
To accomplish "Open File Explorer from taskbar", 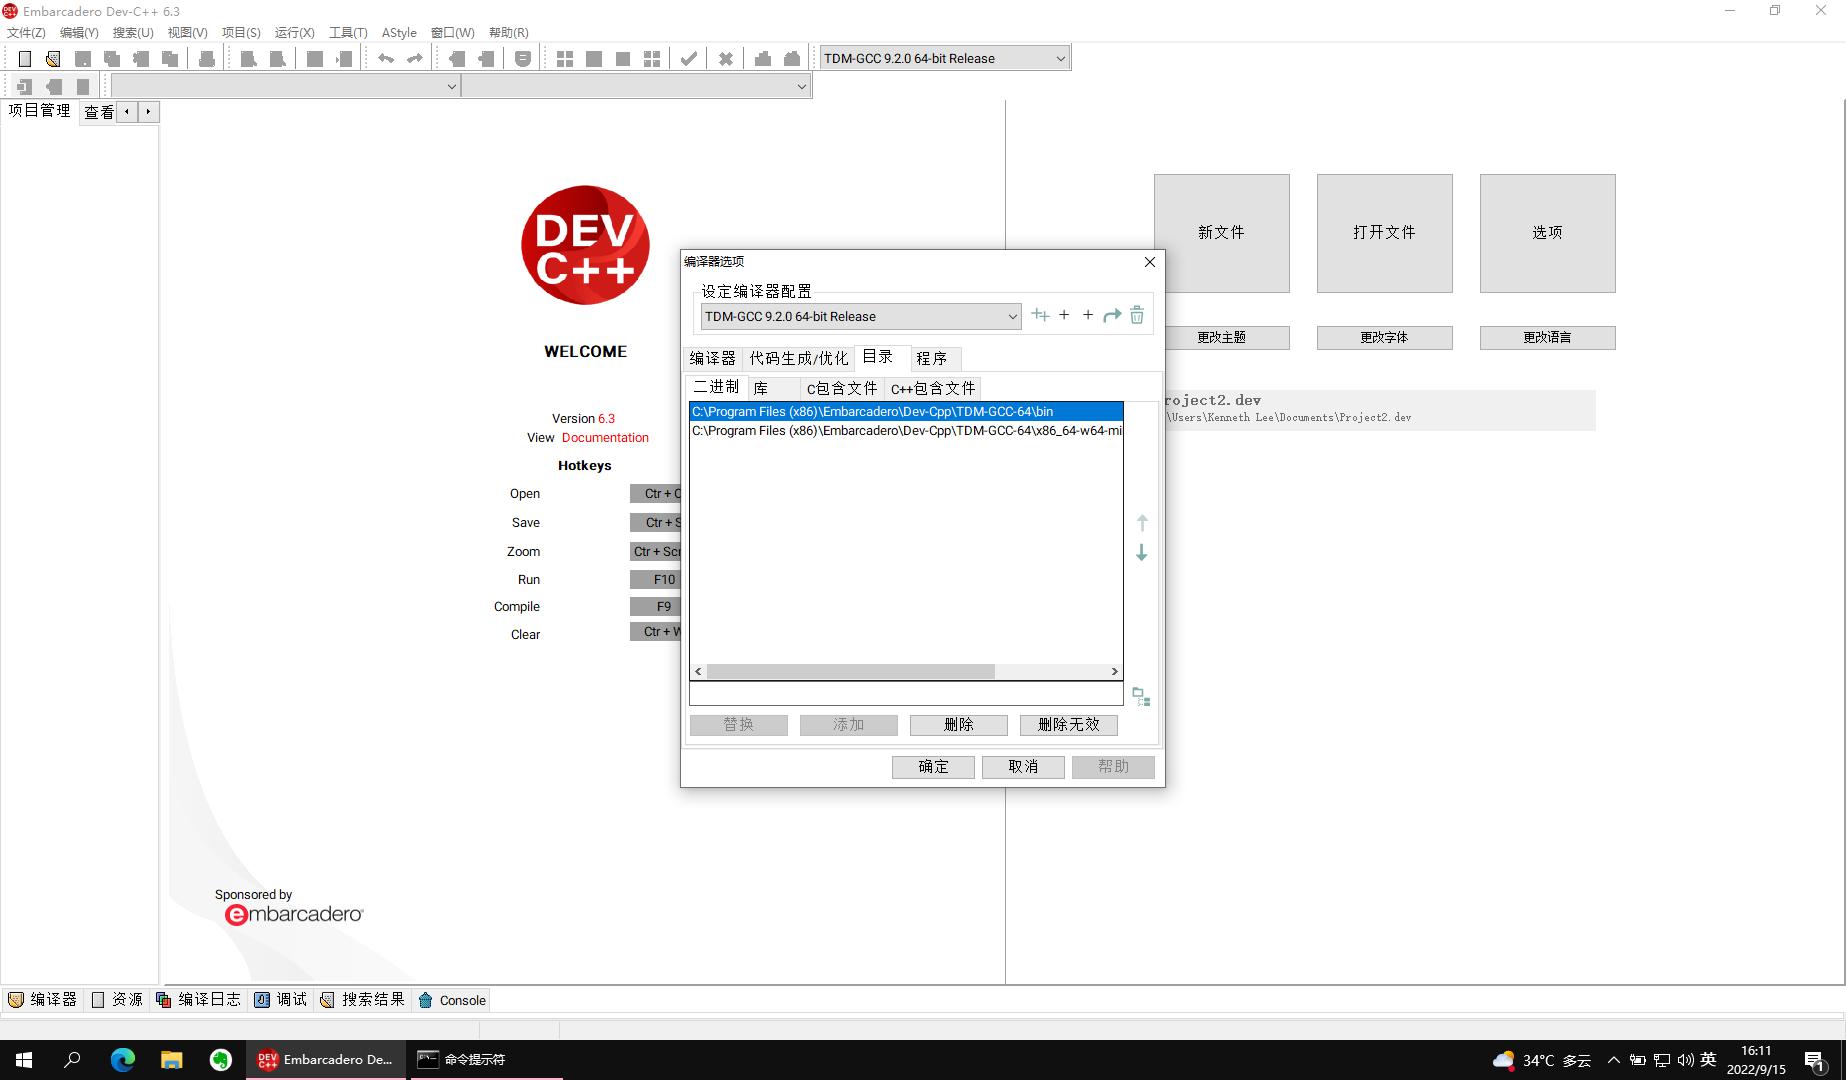I will pos(172,1060).
